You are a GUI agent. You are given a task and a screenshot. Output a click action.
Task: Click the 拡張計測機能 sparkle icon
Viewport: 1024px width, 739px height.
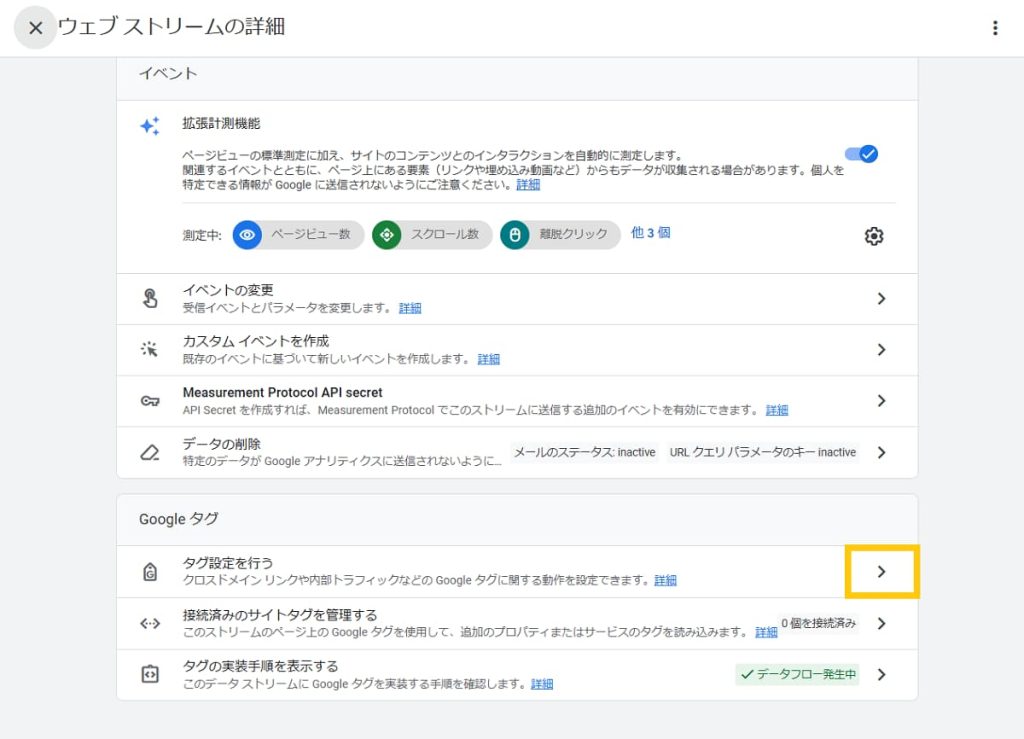(x=149, y=126)
